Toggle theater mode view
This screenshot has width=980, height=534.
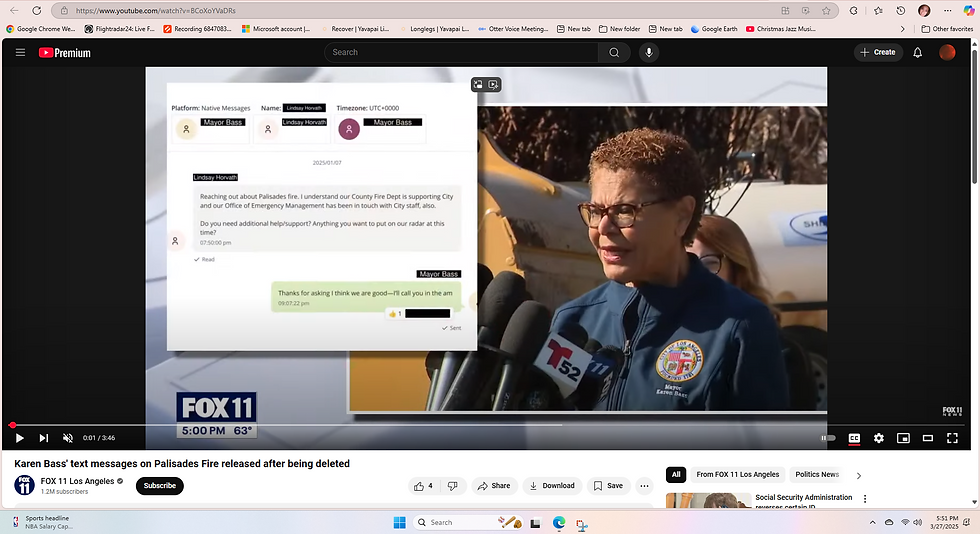point(928,438)
